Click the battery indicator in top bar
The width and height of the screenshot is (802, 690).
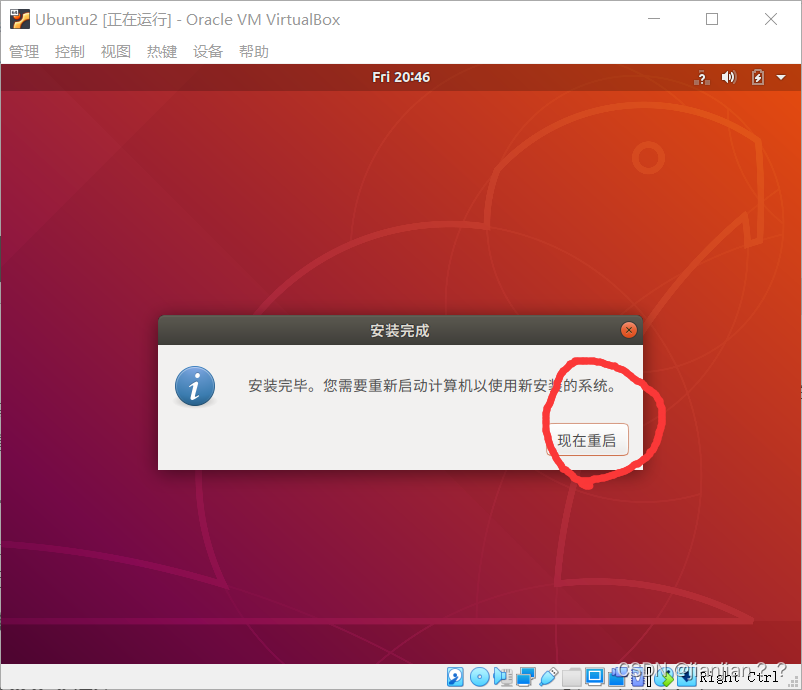[x=758, y=77]
